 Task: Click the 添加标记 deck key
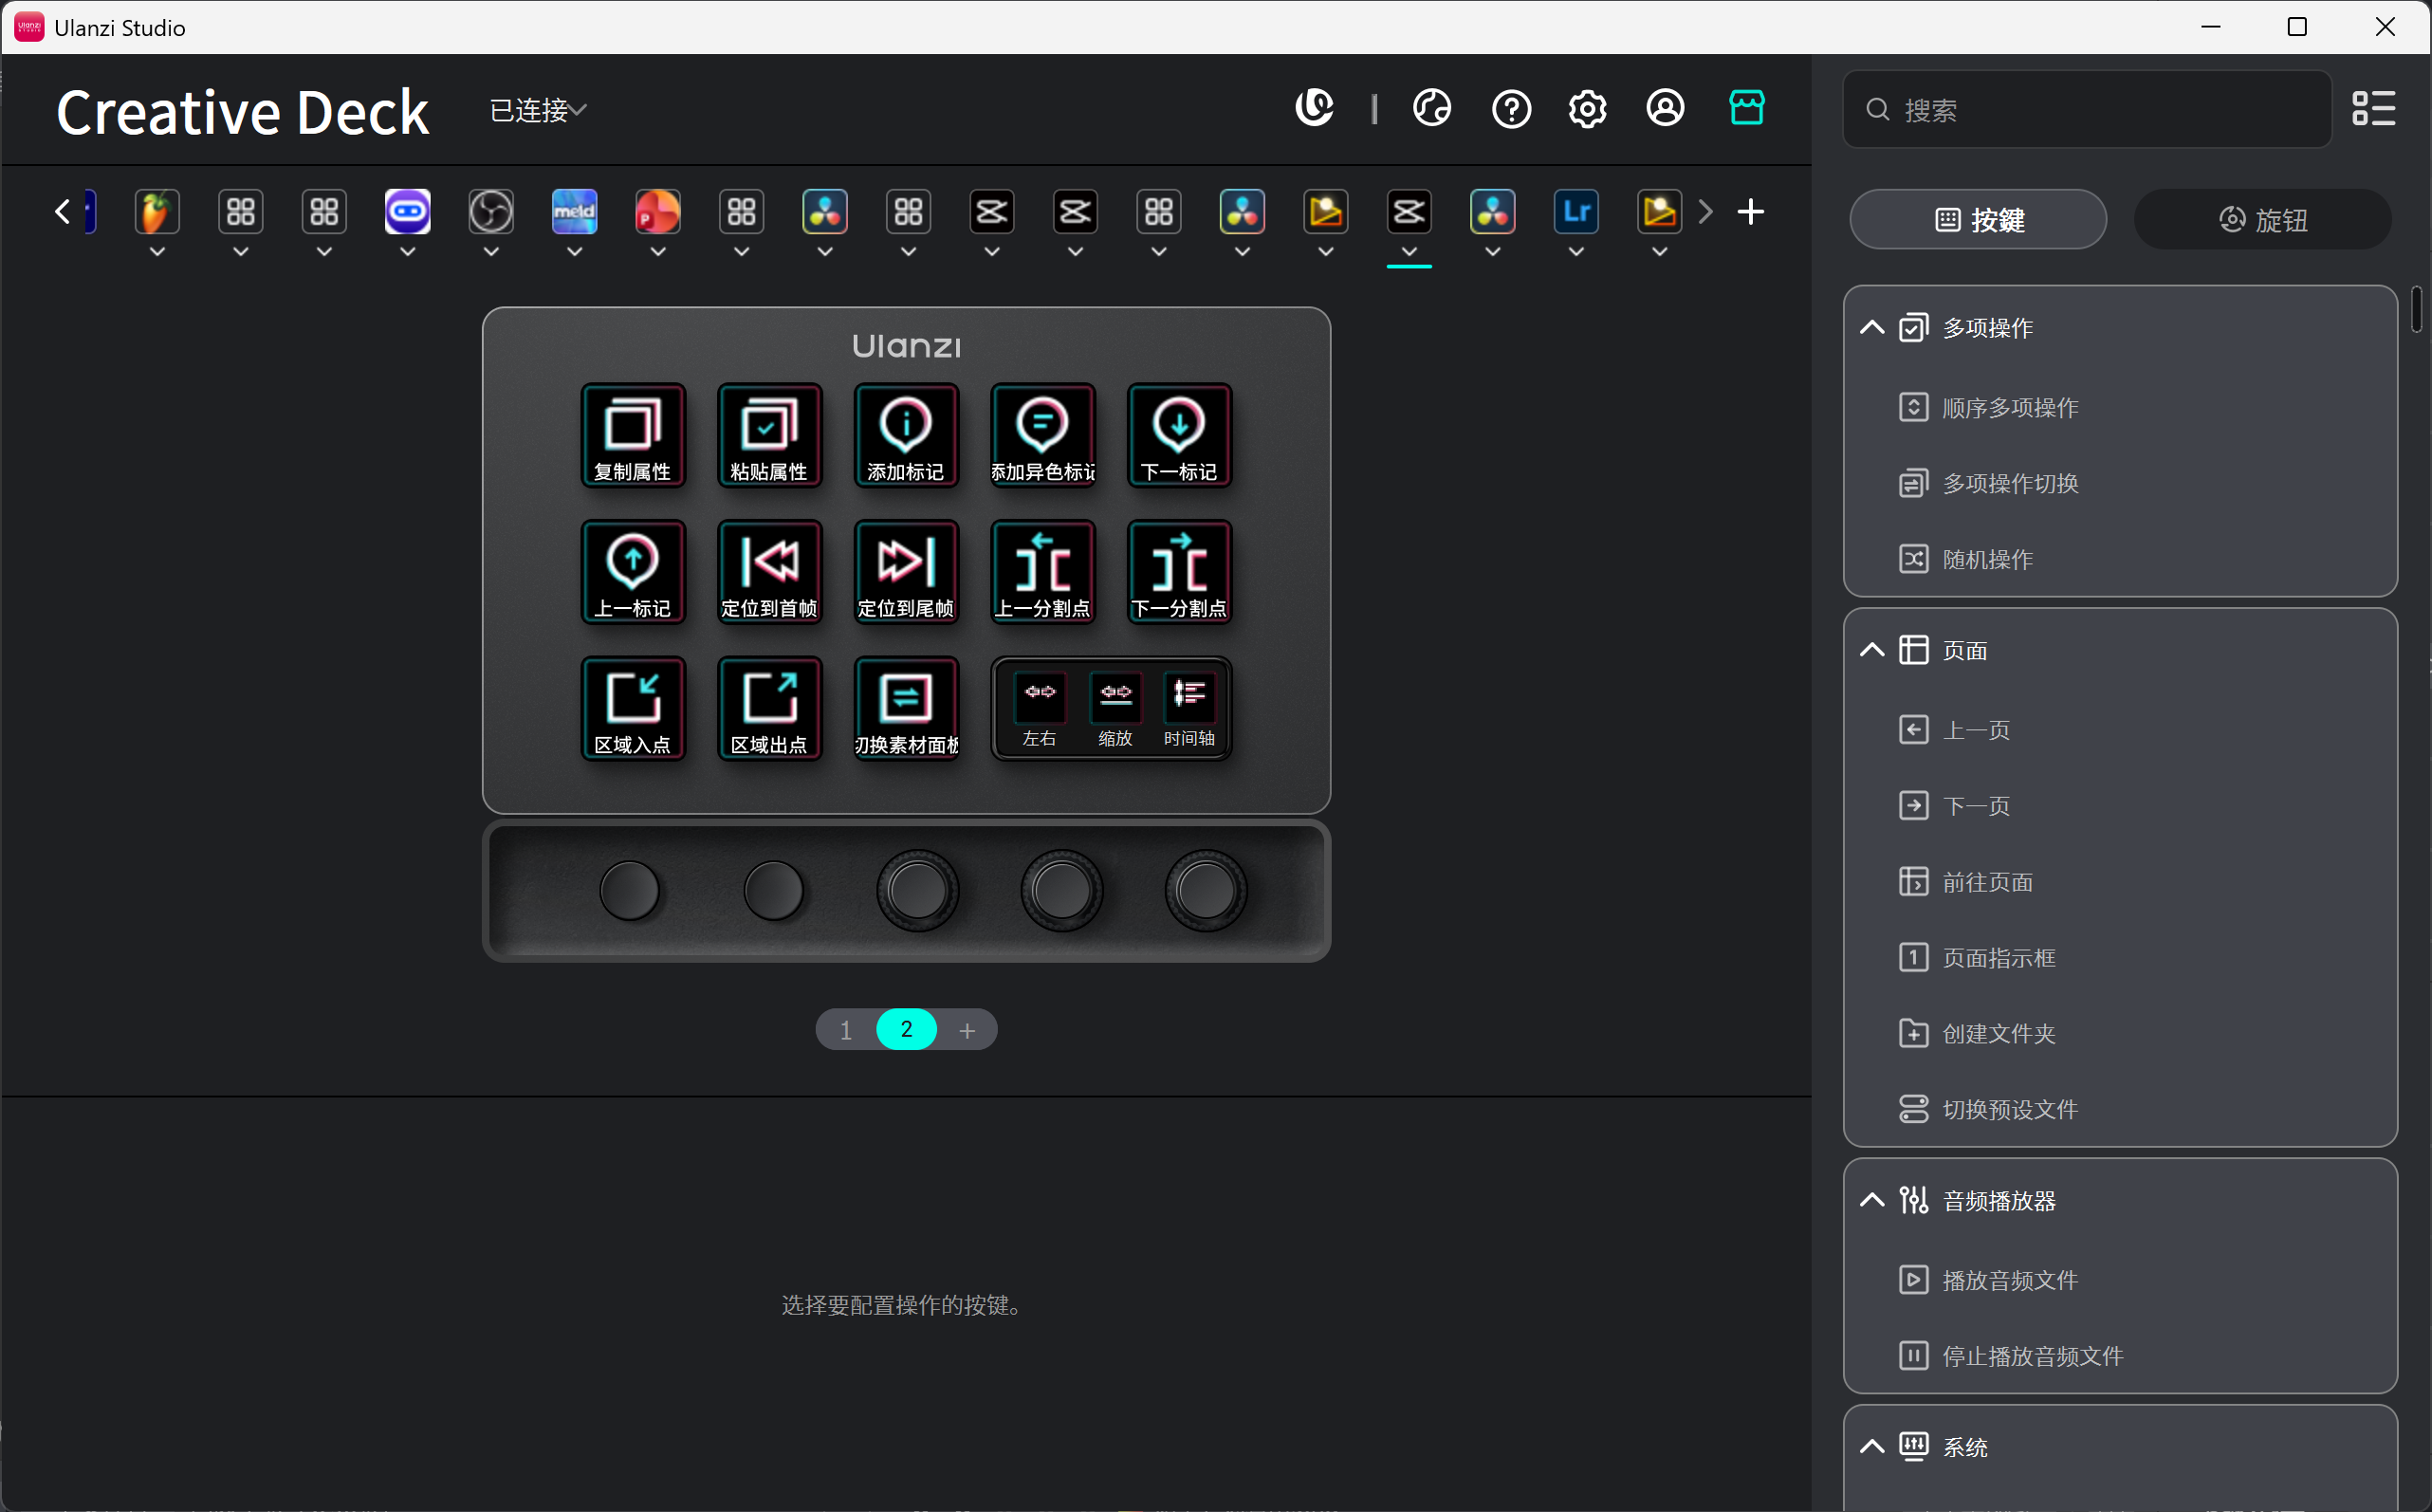pos(906,435)
